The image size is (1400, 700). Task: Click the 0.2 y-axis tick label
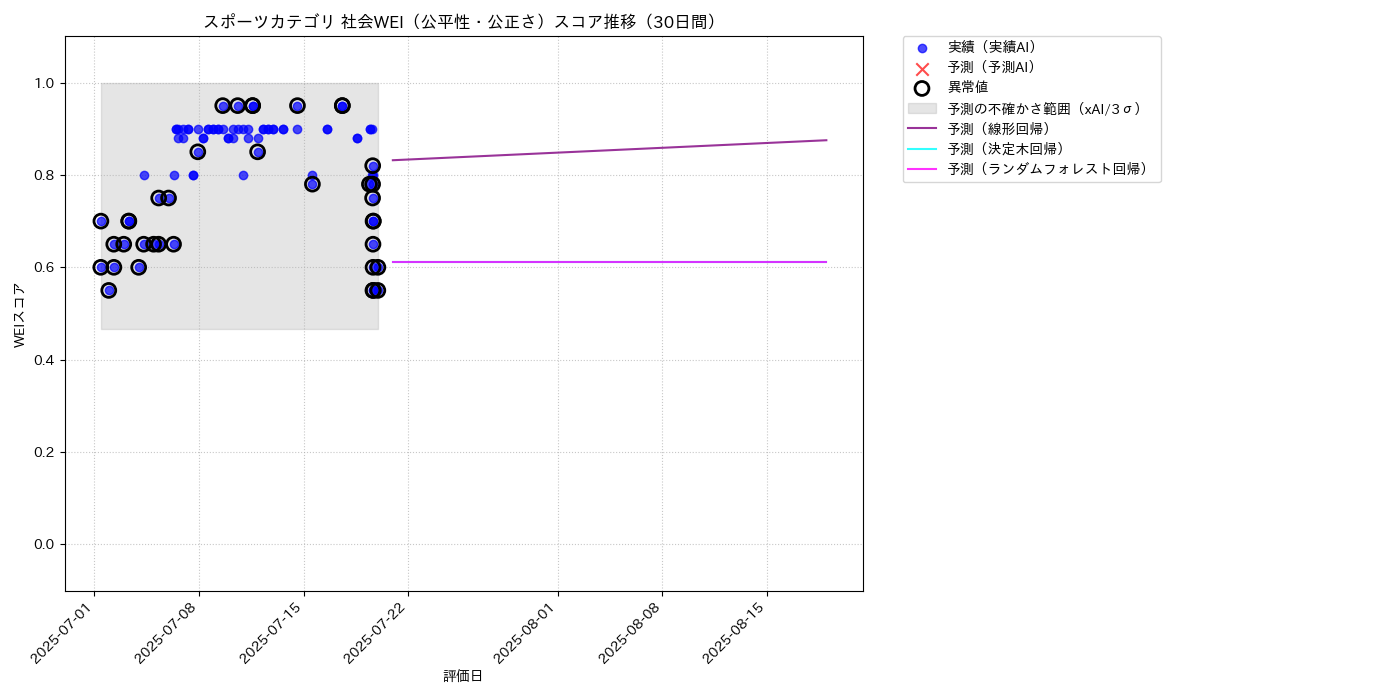[46, 452]
